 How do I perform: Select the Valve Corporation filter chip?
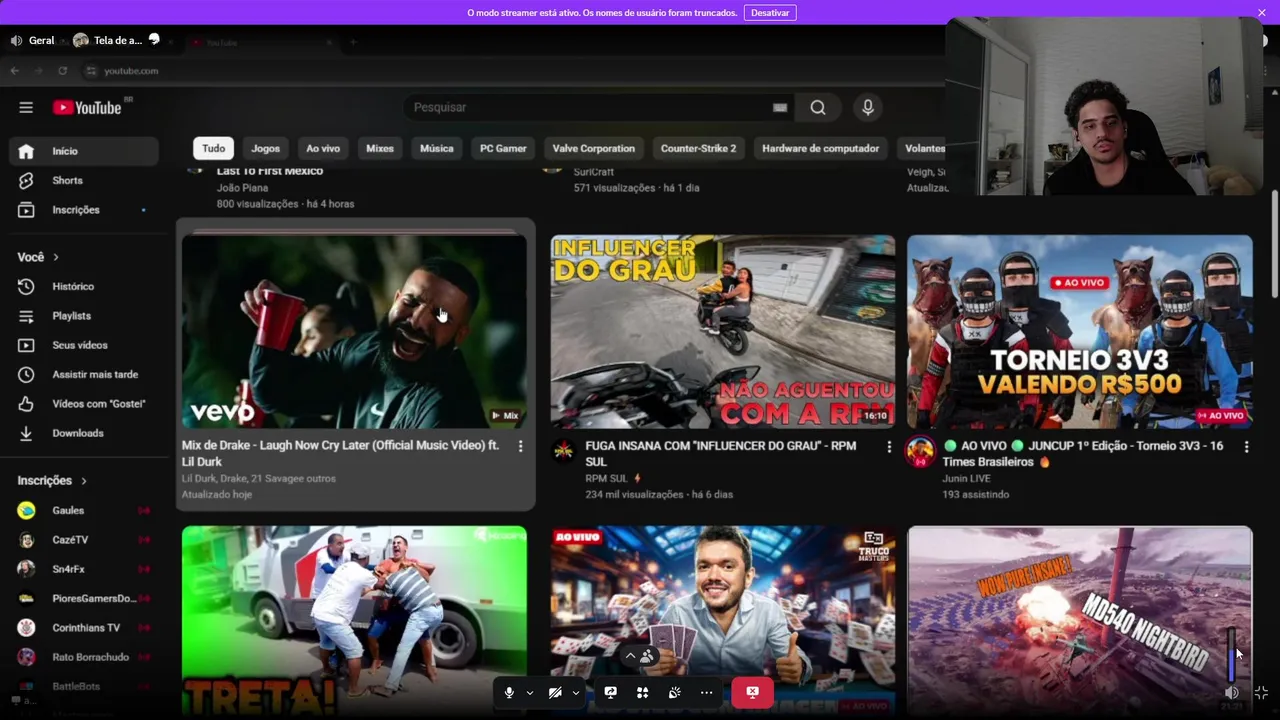coord(594,148)
